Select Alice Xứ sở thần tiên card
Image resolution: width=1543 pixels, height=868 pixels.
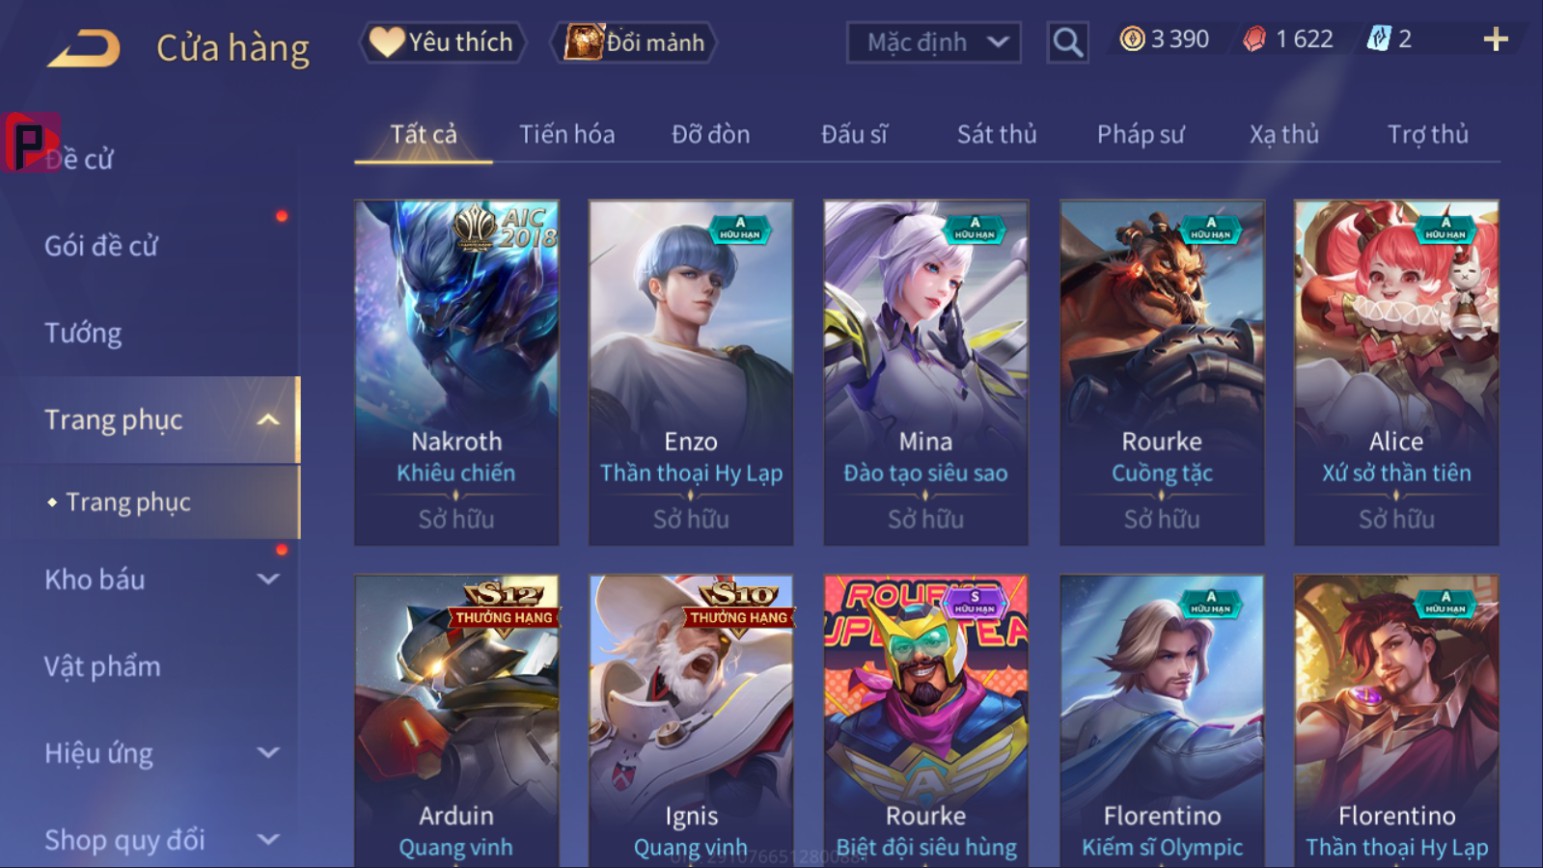pyautogui.click(x=1397, y=372)
